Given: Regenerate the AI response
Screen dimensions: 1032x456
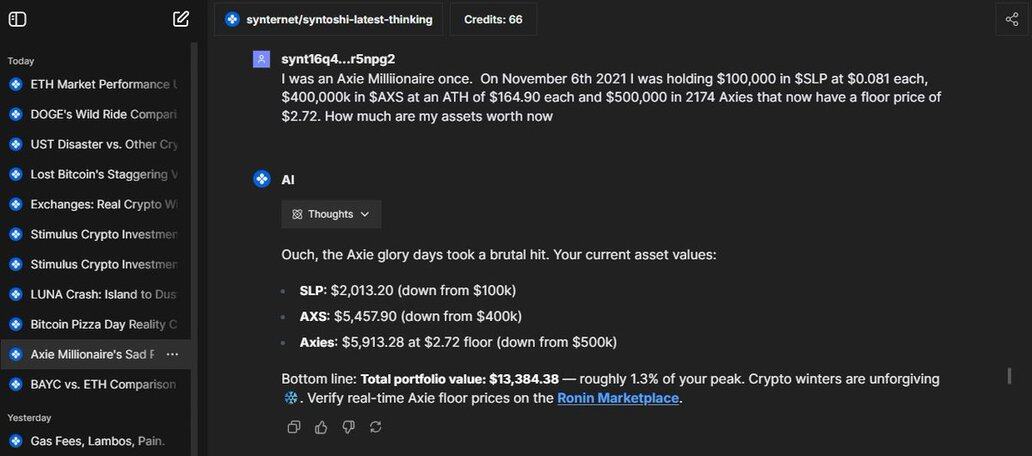Looking at the screenshot, I should [375, 427].
